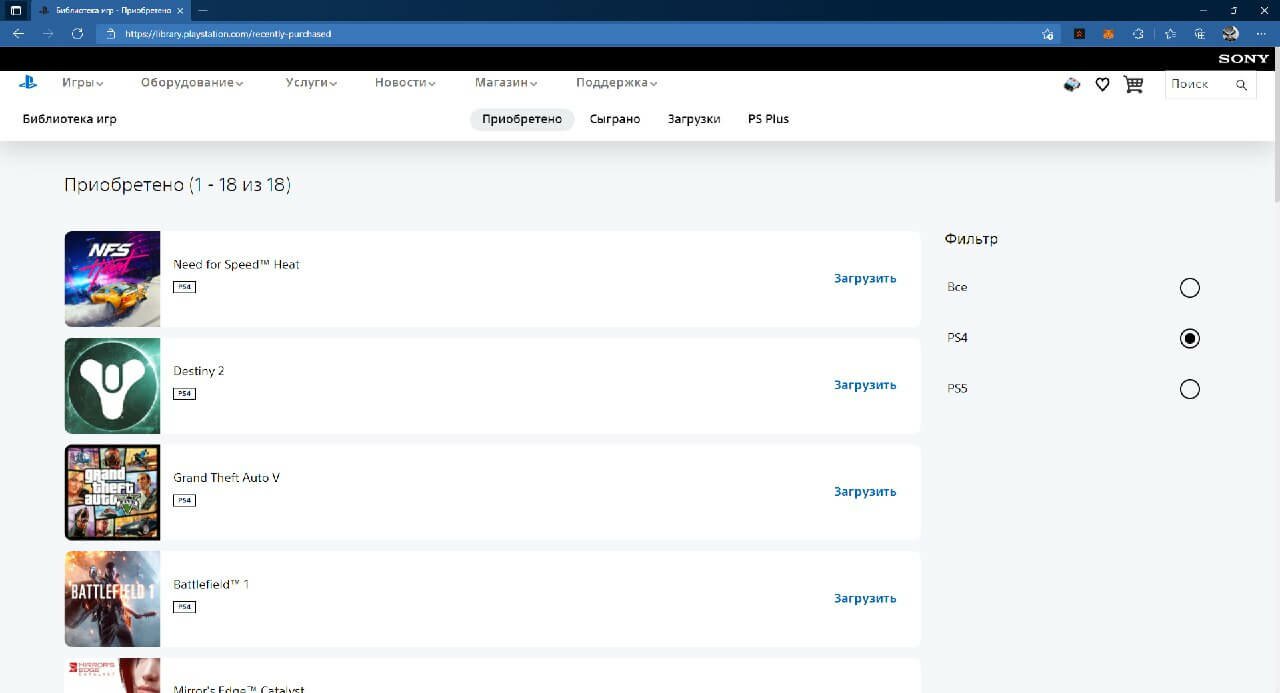The image size is (1280, 693).
Task: Click Загрузить for Battlefield 1
Action: click(865, 599)
